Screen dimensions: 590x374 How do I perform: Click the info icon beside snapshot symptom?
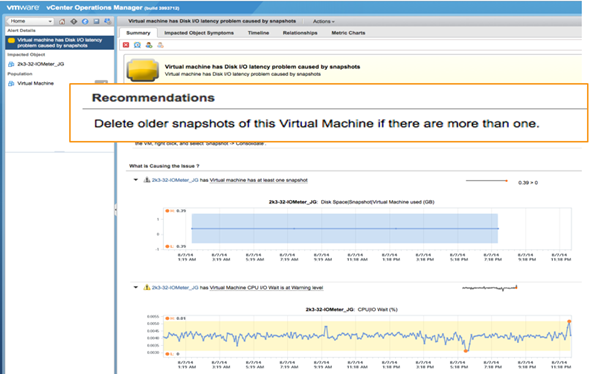click(147, 180)
